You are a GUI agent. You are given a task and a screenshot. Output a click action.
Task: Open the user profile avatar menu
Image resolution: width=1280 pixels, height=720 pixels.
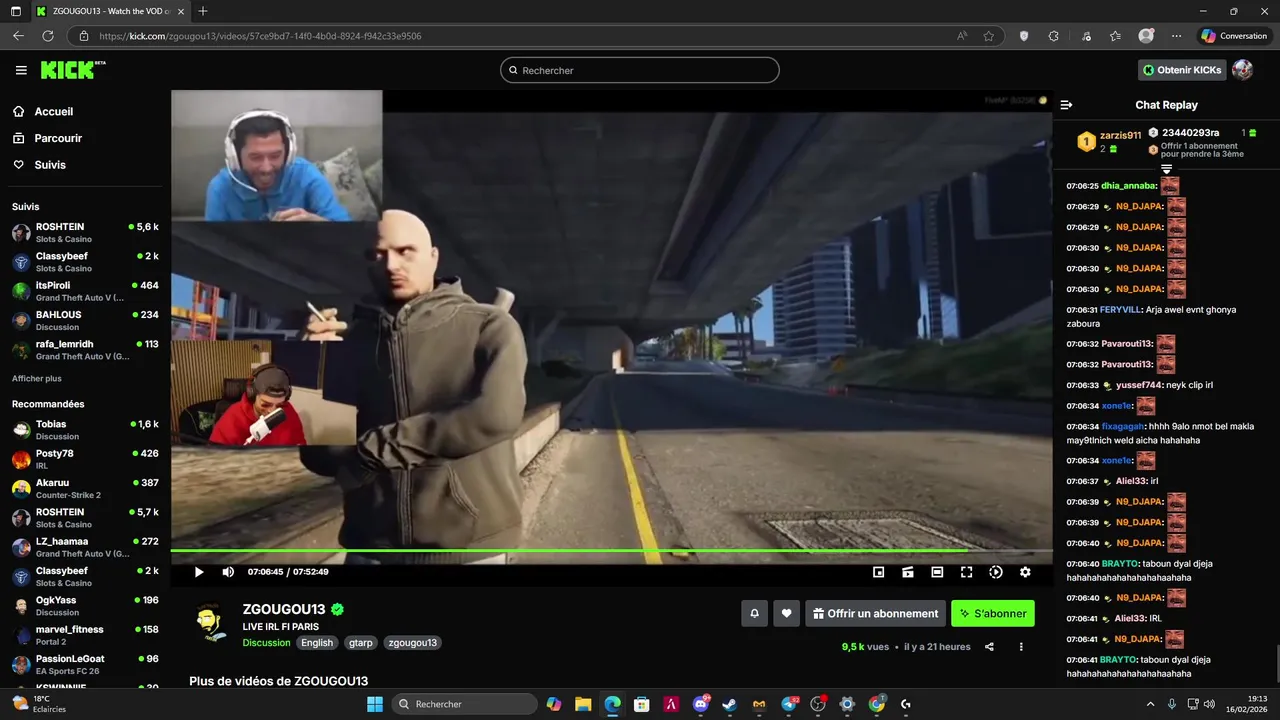[x=1242, y=70]
